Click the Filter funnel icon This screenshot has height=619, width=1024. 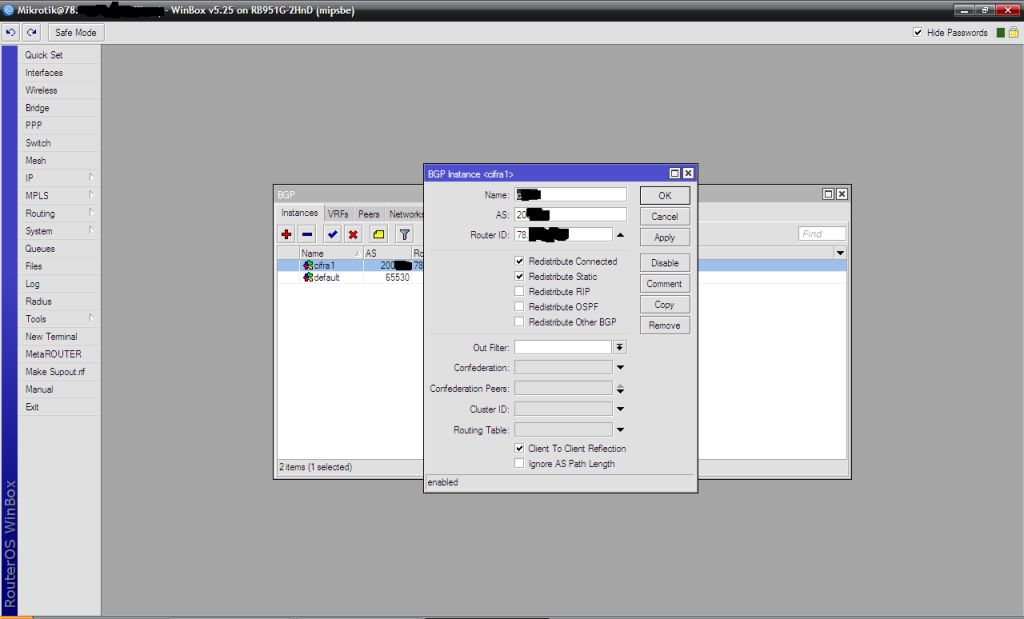(404, 234)
